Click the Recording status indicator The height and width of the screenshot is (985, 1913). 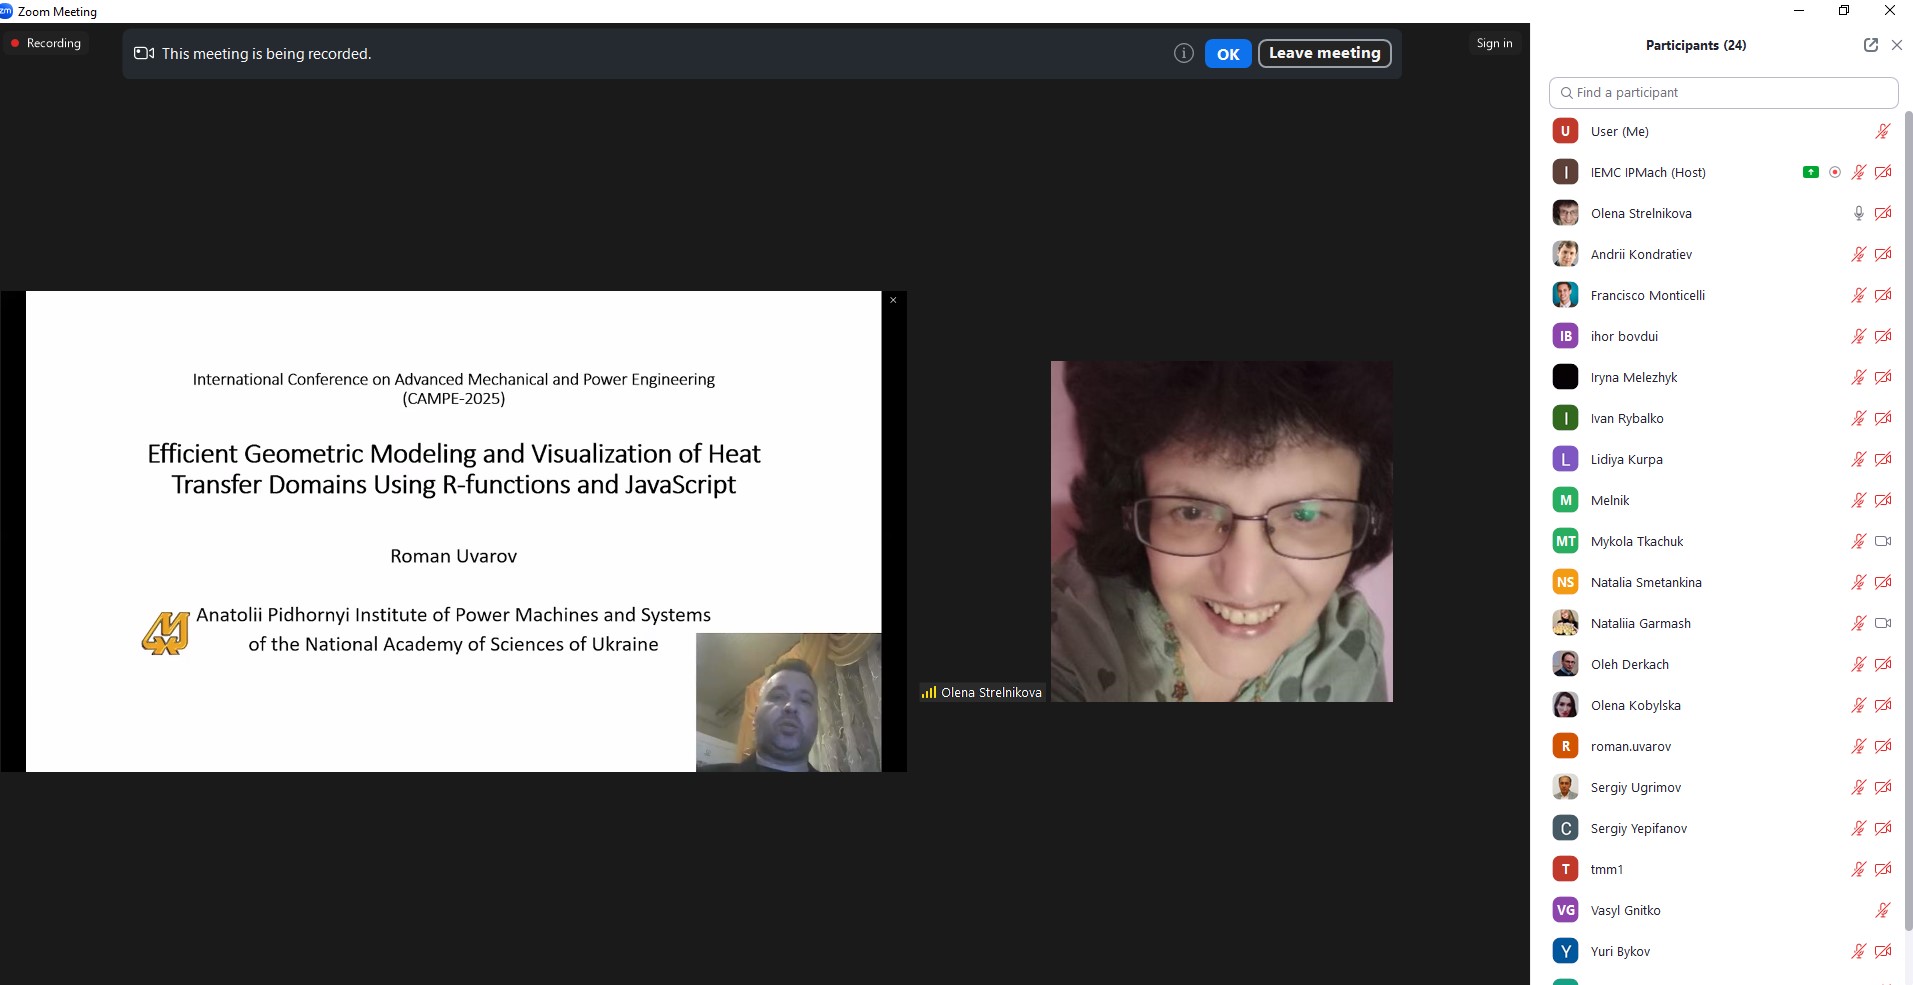(x=46, y=43)
